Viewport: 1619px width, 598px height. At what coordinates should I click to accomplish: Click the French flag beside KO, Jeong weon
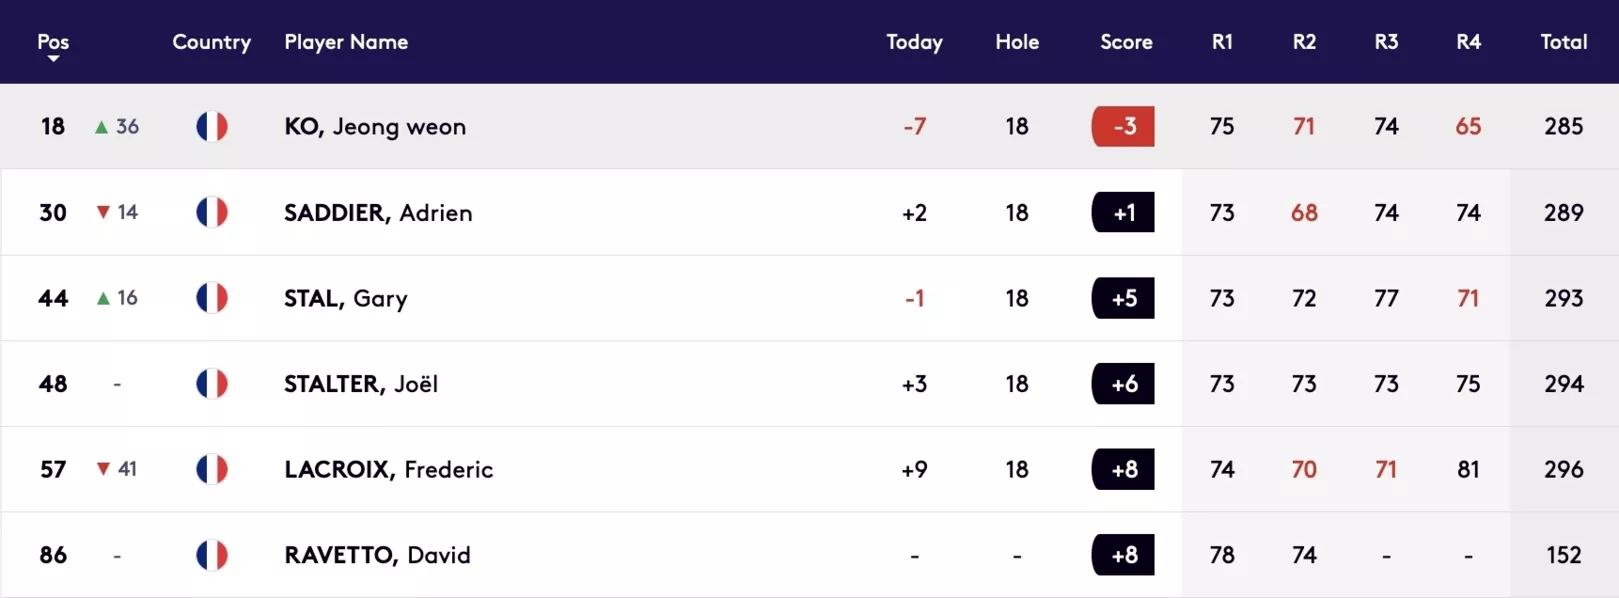pyautogui.click(x=212, y=126)
